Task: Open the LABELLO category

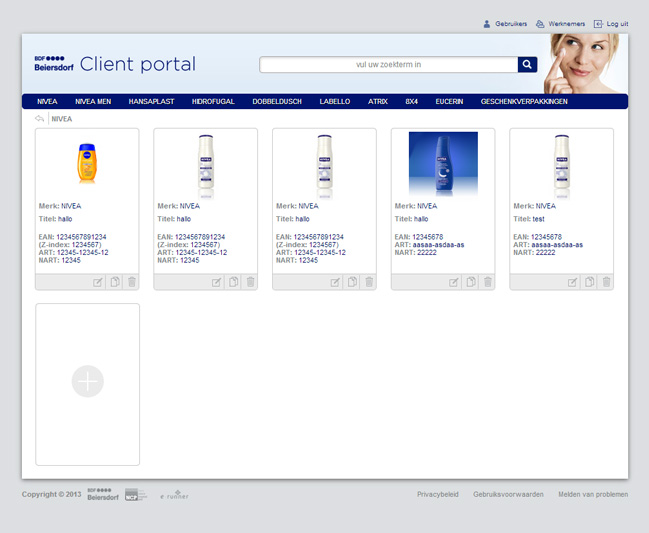Action: click(x=335, y=101)
